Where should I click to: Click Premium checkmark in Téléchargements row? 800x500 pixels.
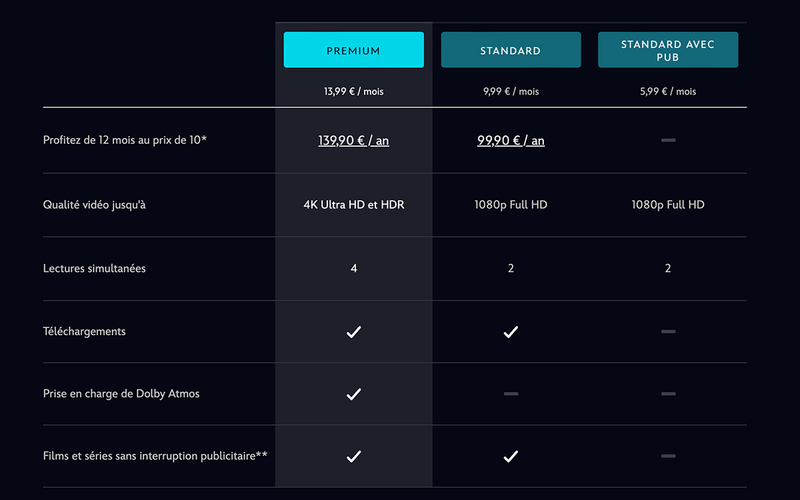coord(353,332)
